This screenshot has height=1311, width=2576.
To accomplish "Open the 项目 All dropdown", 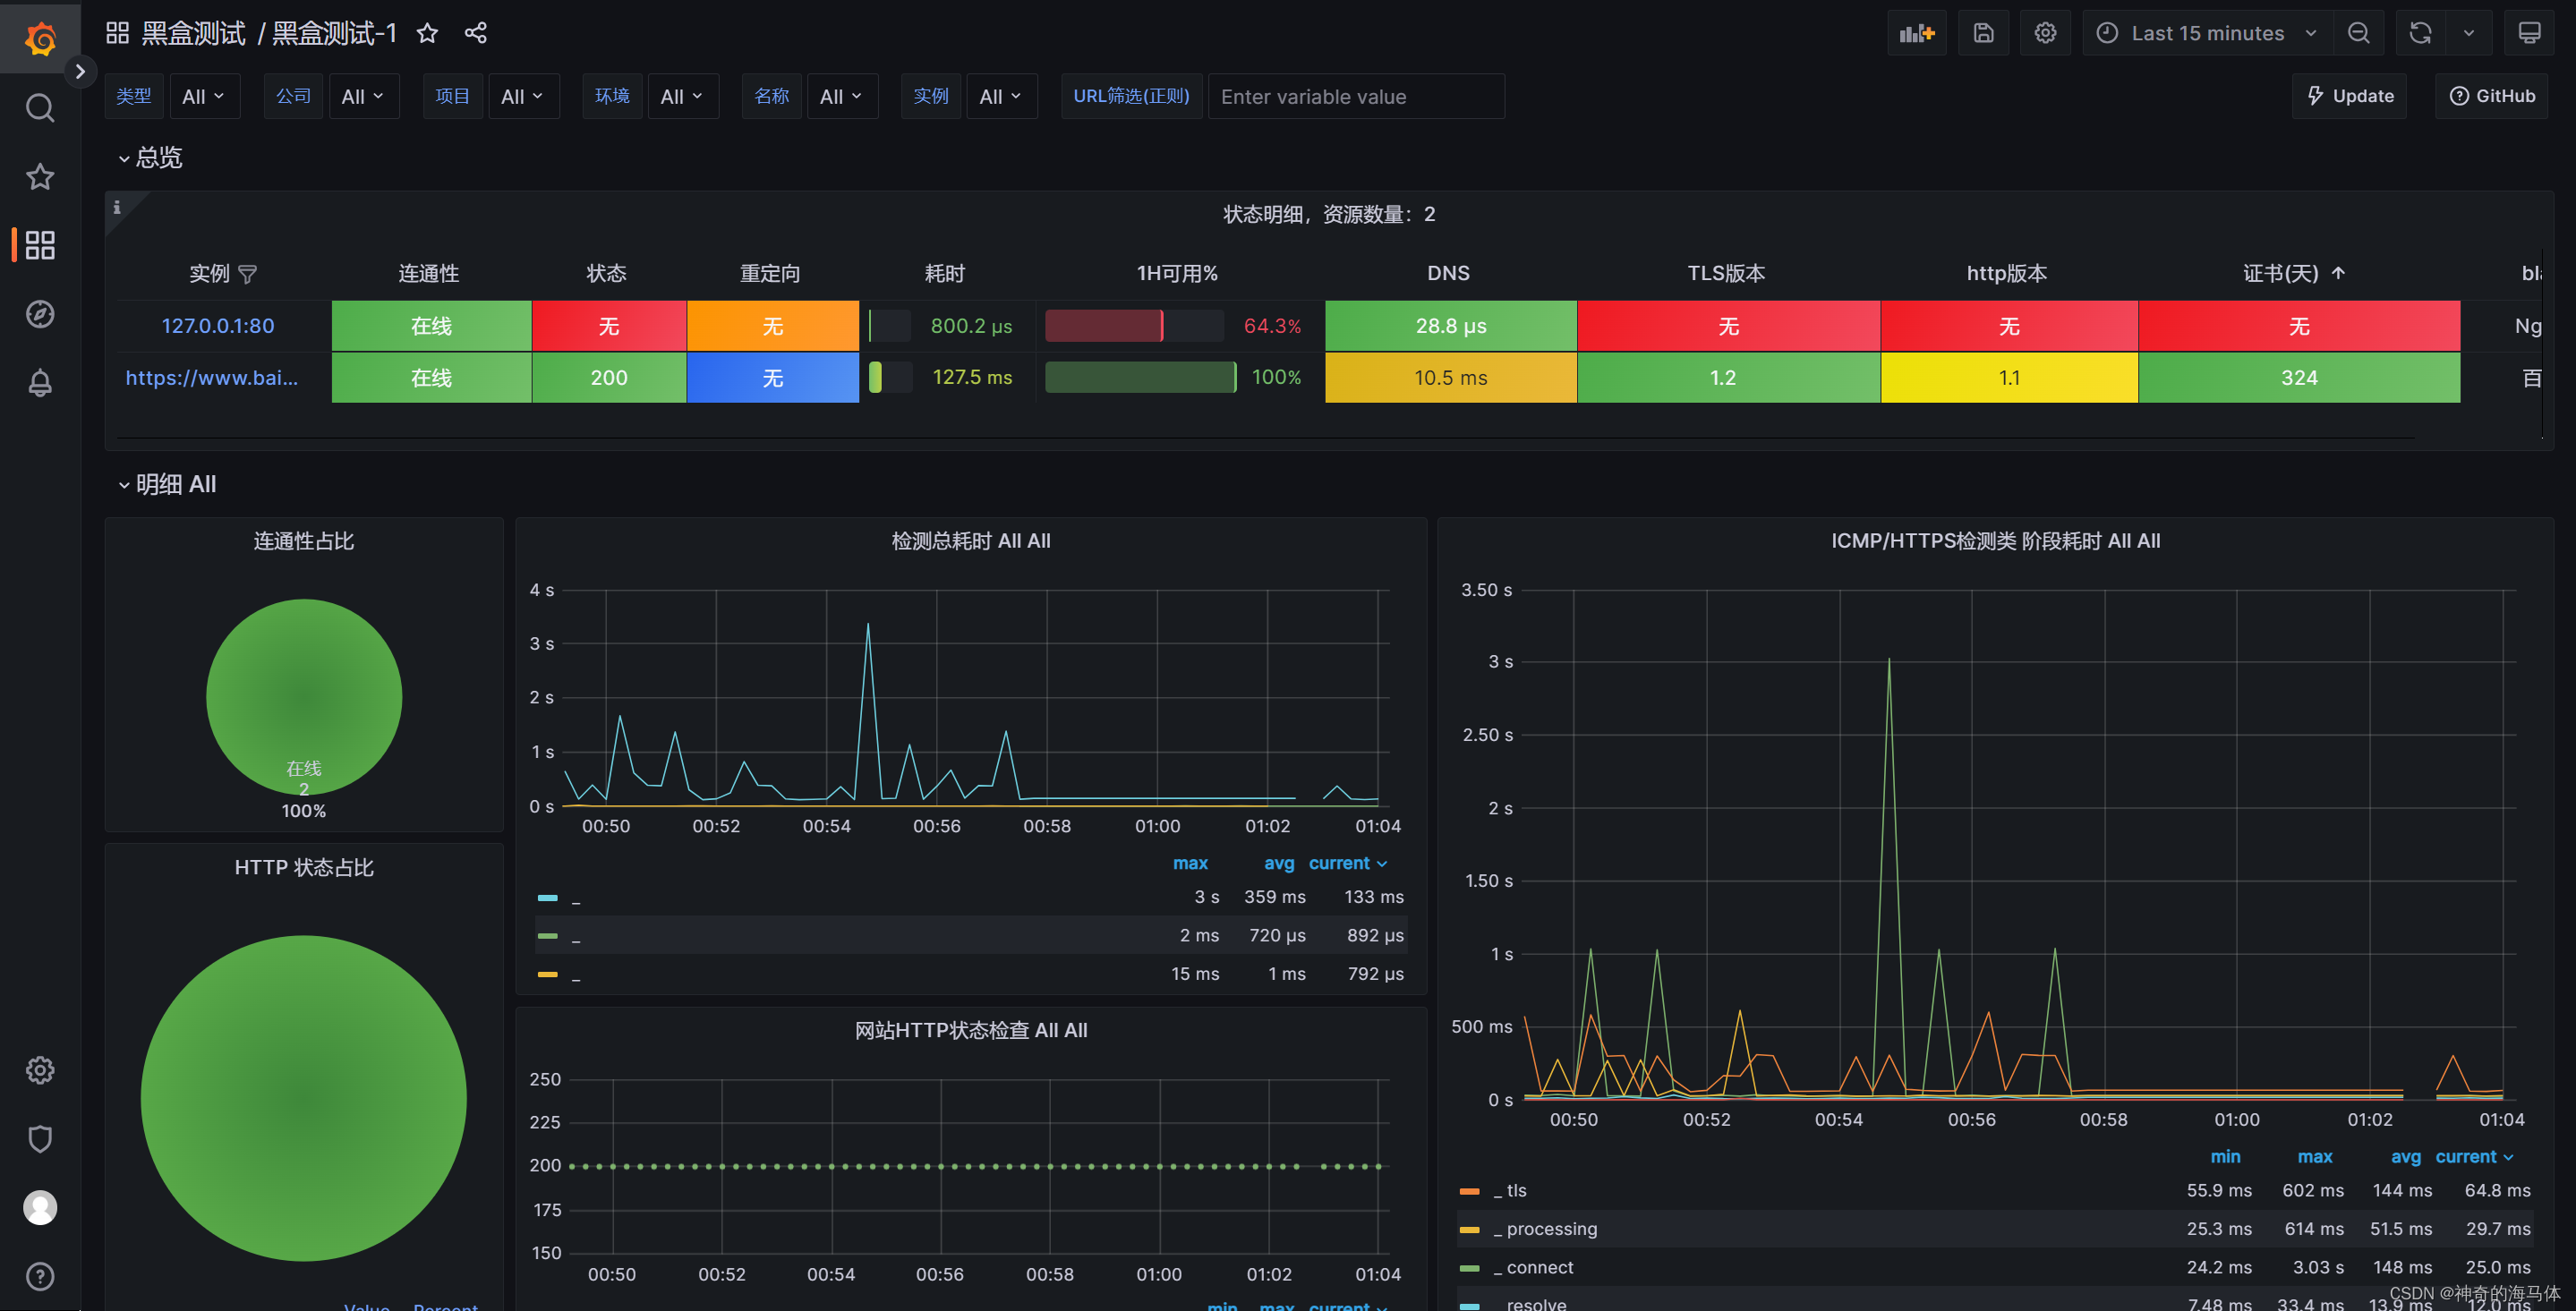I will pyautogui.click(x=523, y=96).
